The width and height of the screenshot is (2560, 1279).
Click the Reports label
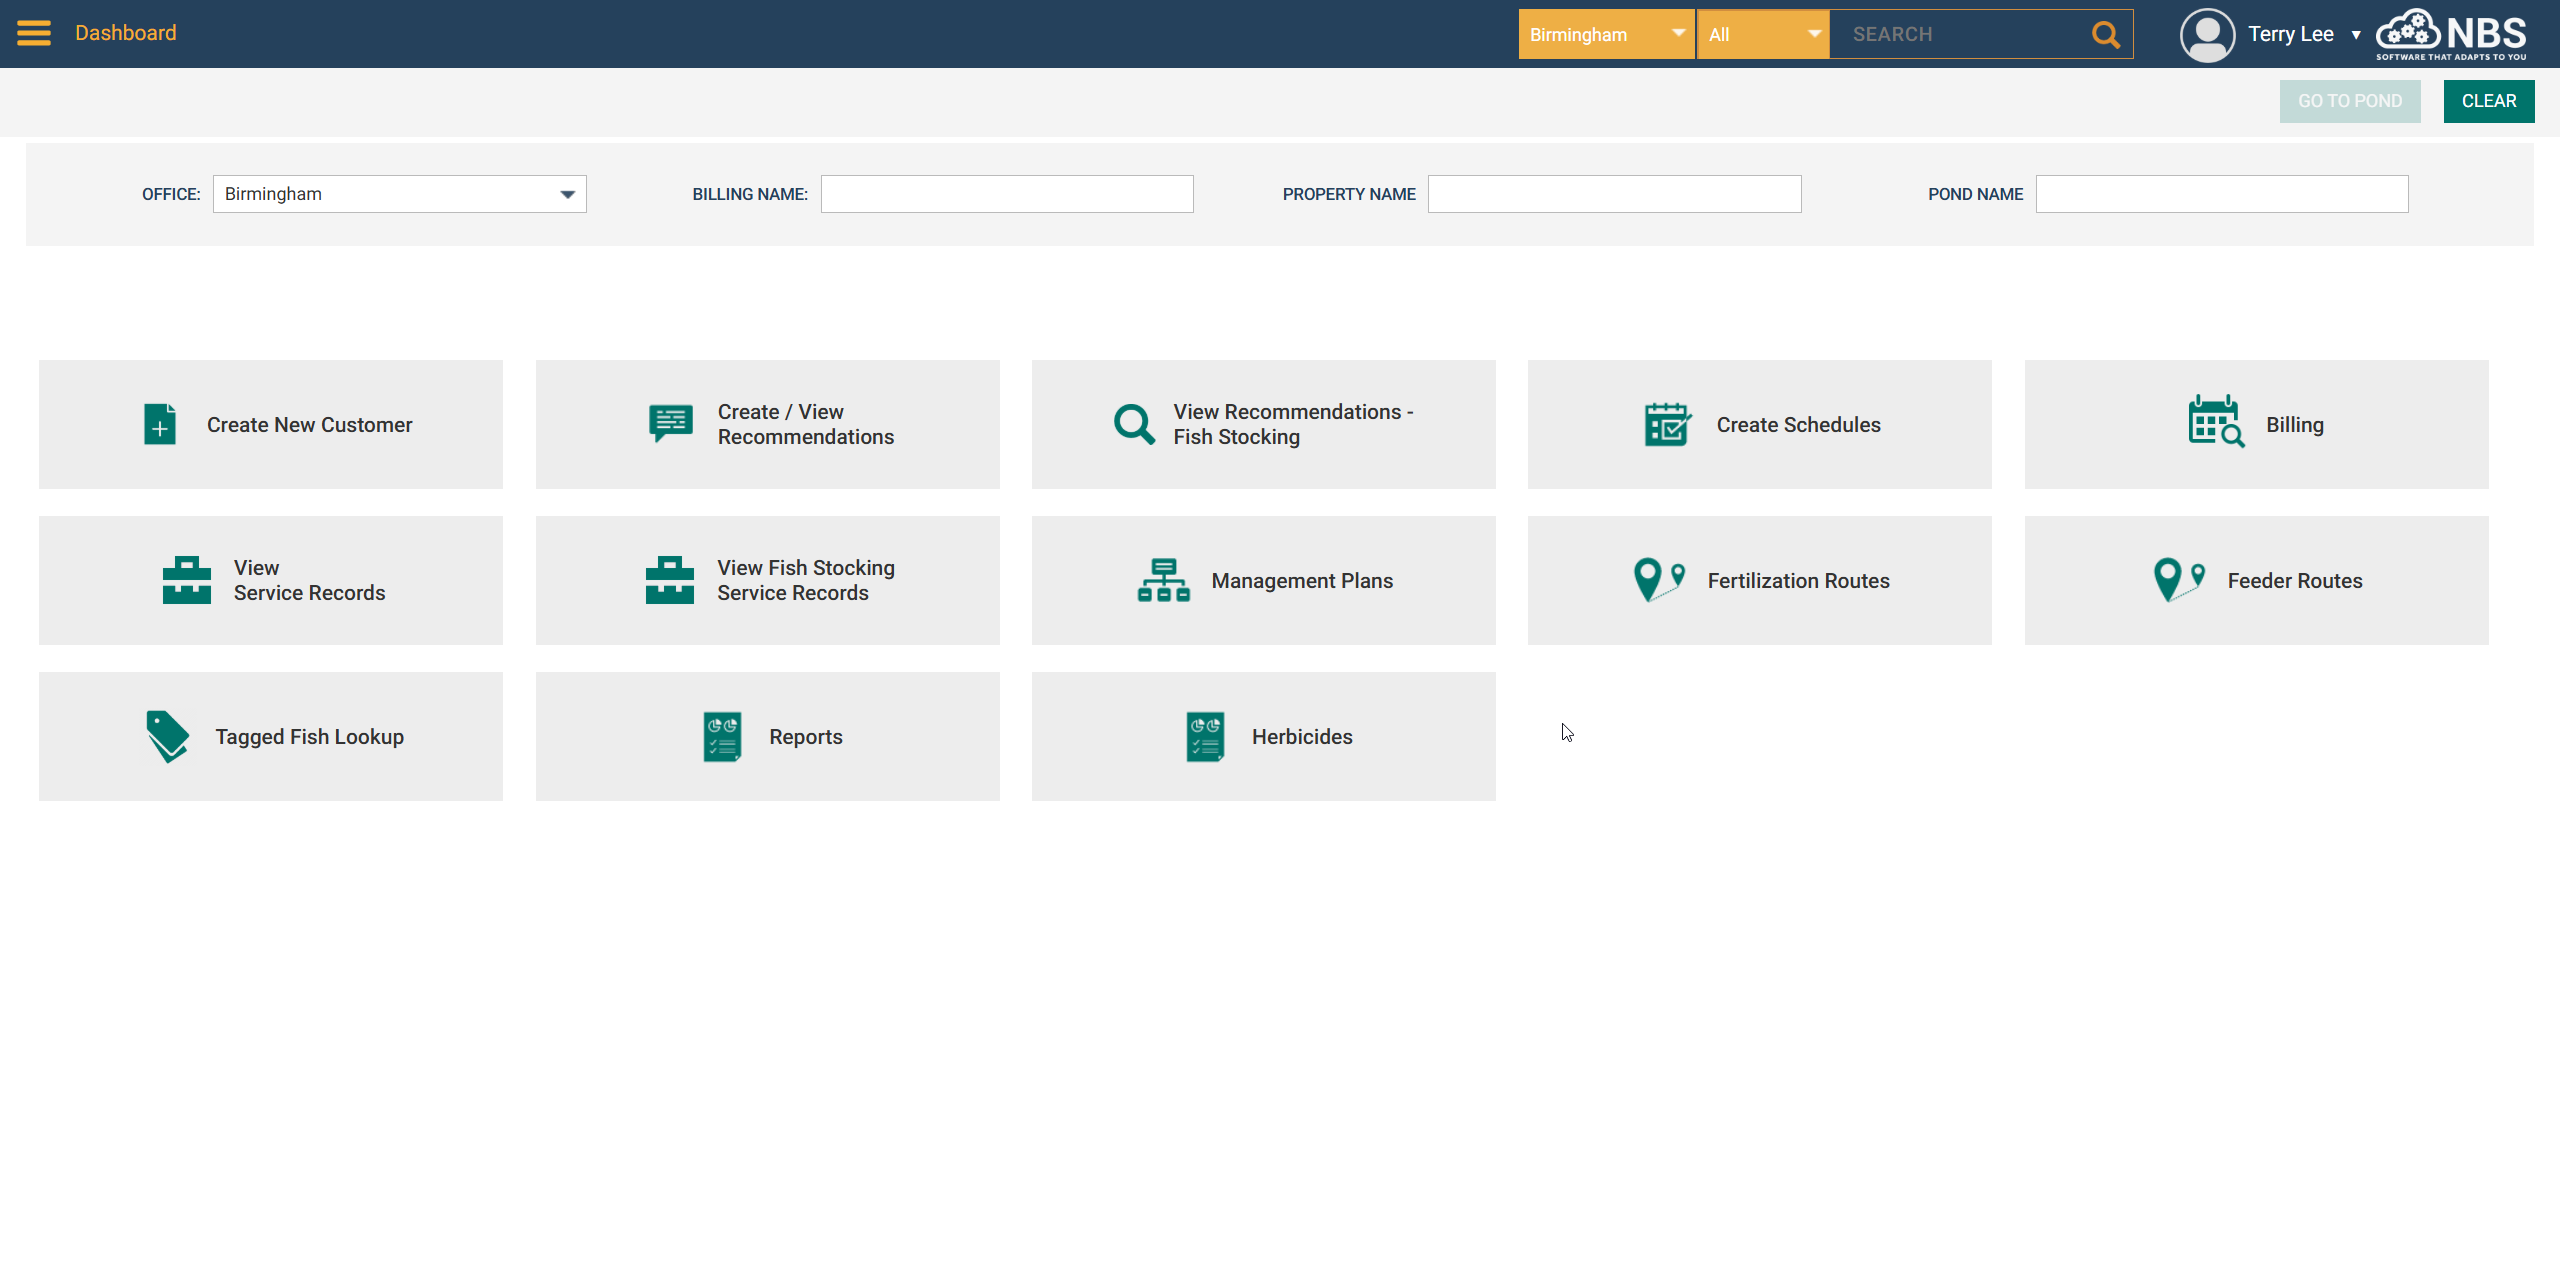[x=806, y=737]
